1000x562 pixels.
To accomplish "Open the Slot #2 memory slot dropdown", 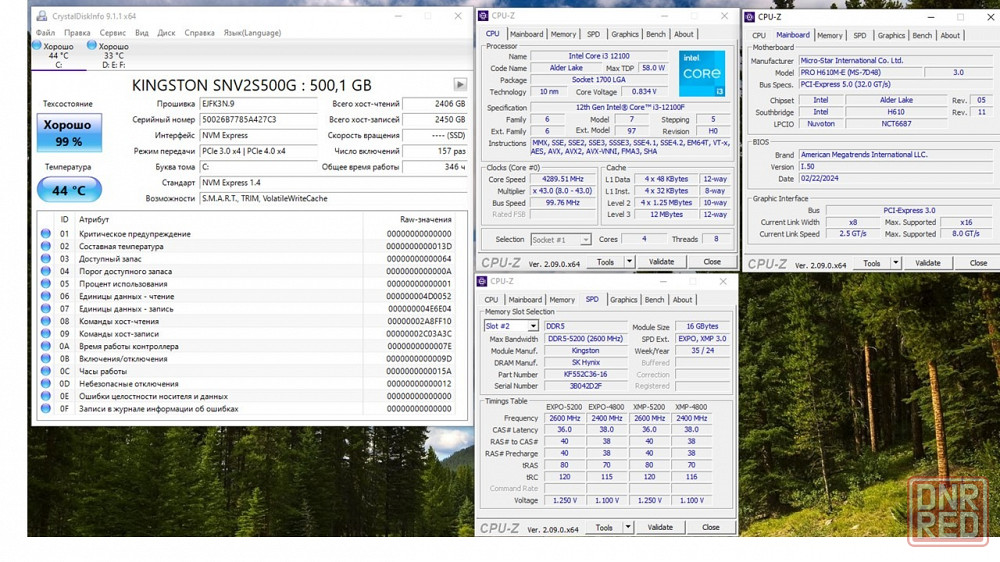I will click(511, 326).
